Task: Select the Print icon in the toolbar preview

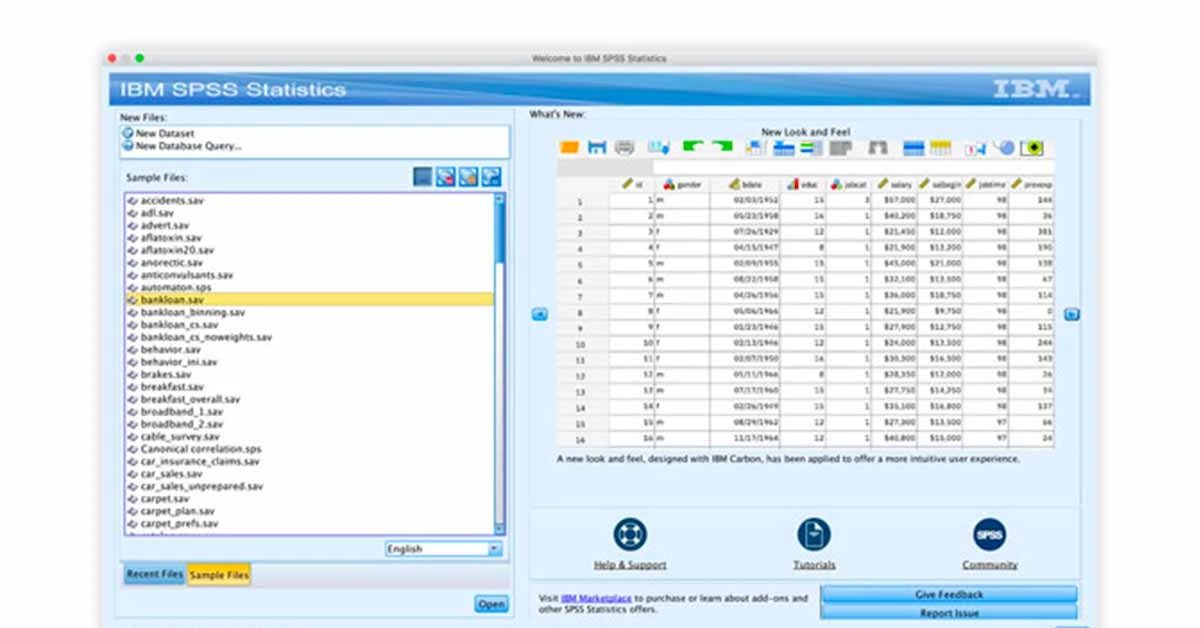Action: [624, 146]
